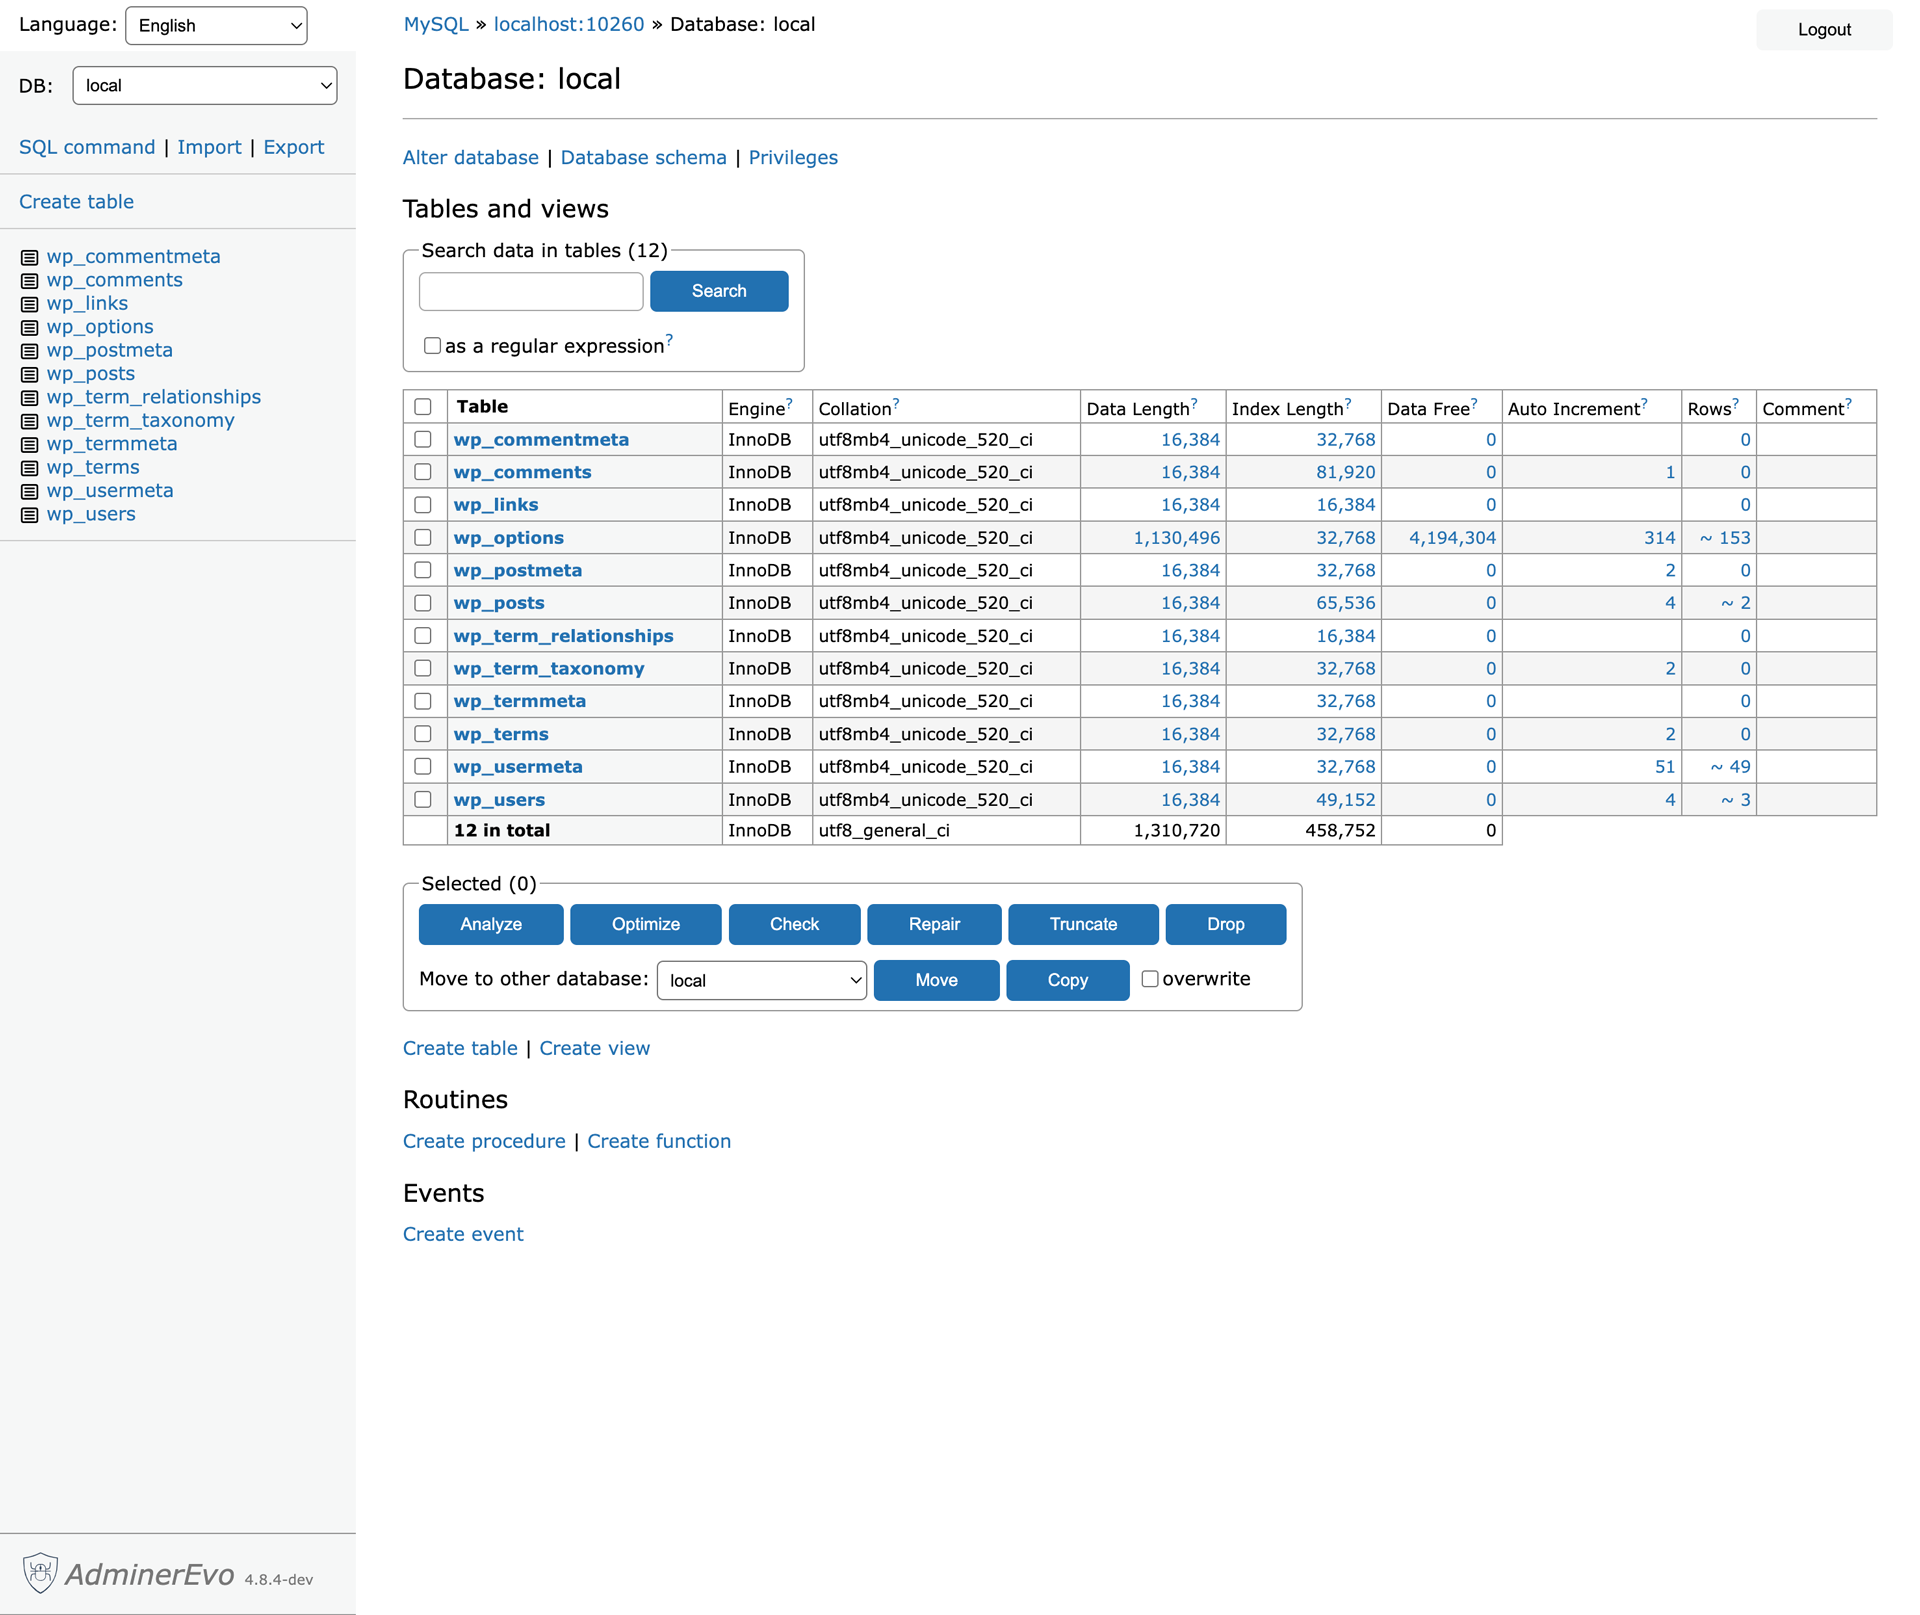This screenshot has height=1615, width=1920.
Task: Click the table icon beside wp_commentmeta in sidebar
Action: [30, 257]
